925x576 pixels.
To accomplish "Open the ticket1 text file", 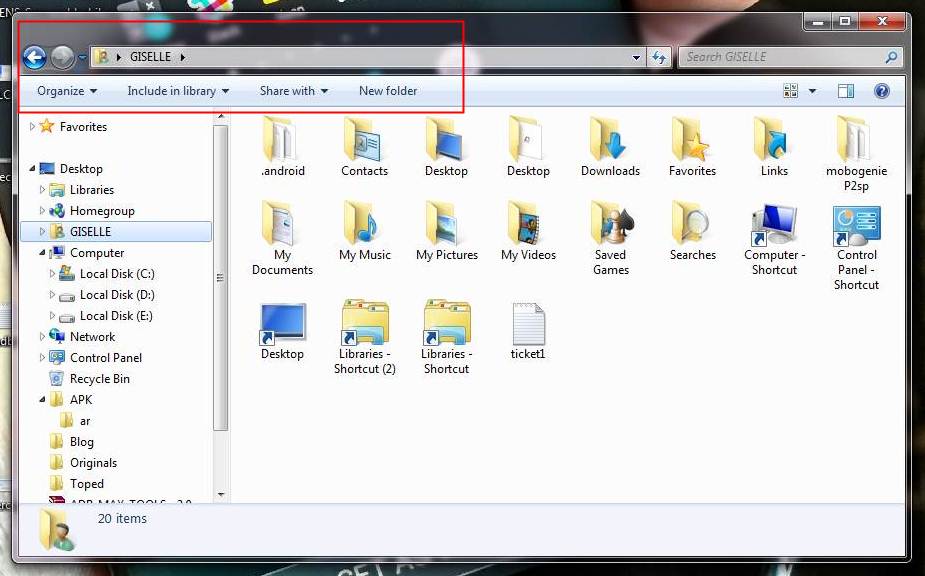I will tap(527, 325).
